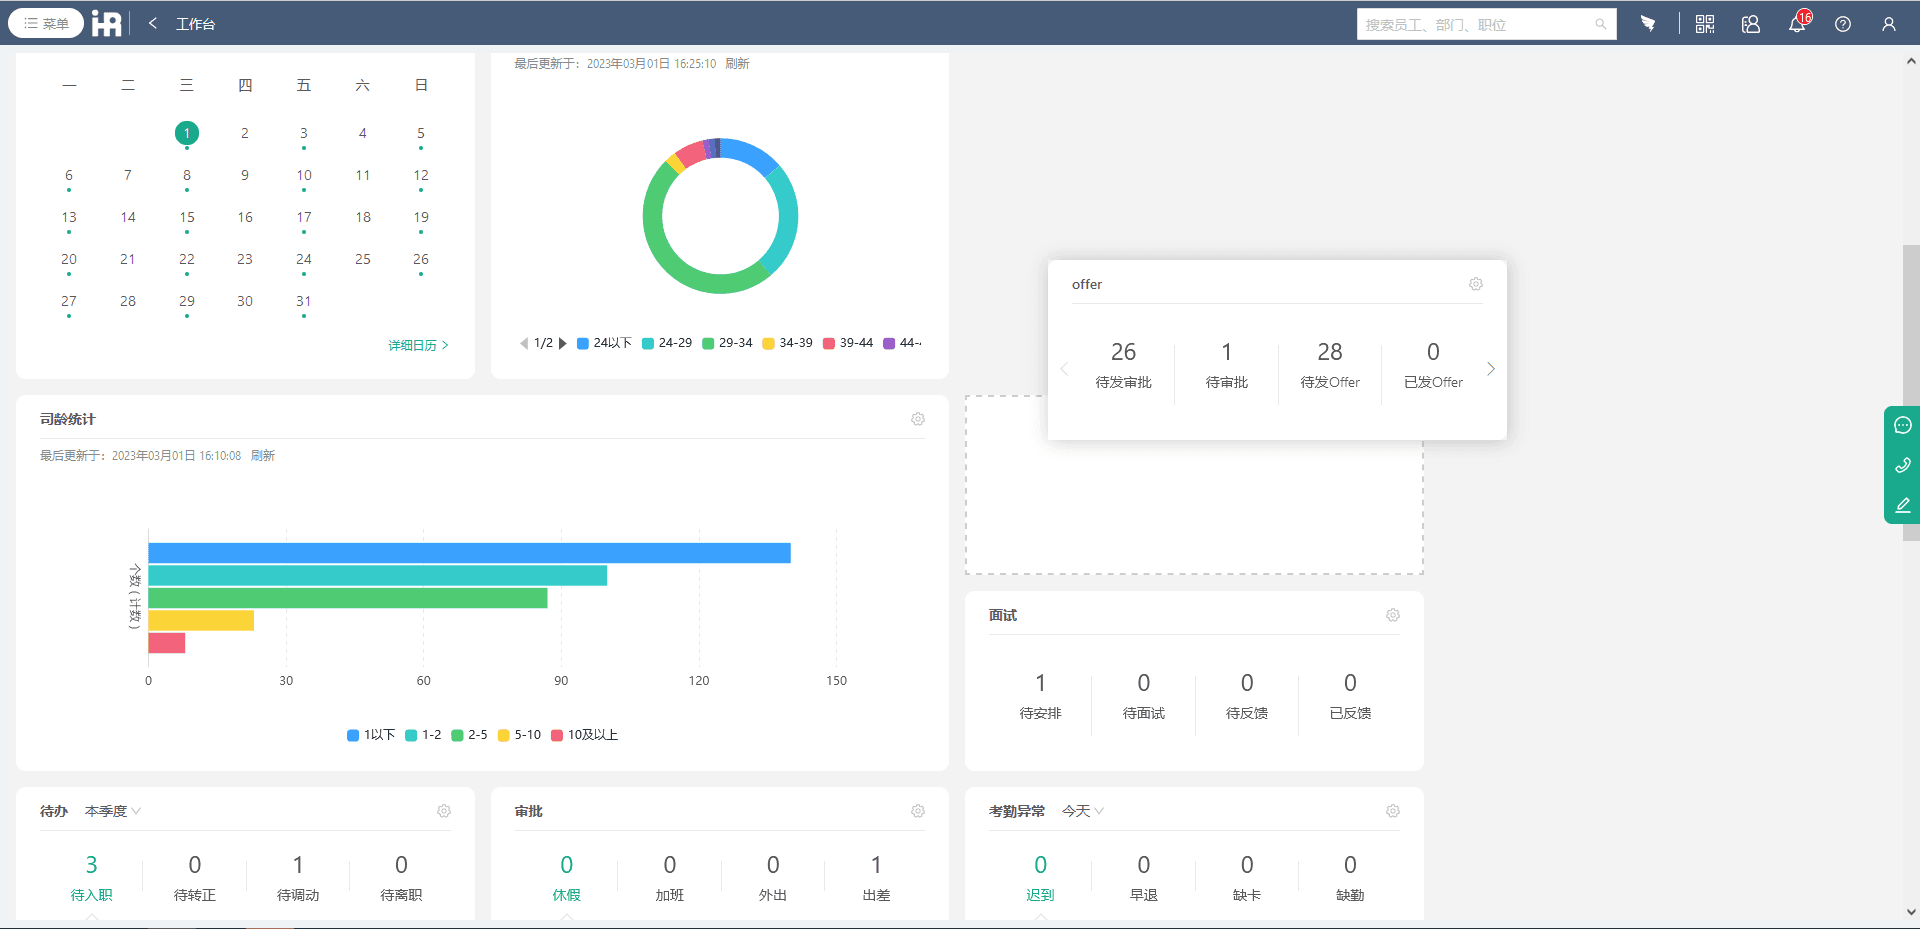Toggle the 24-29 legend item
The image size is (1920, 929).
pyautogui.click(x=667, y=343)
